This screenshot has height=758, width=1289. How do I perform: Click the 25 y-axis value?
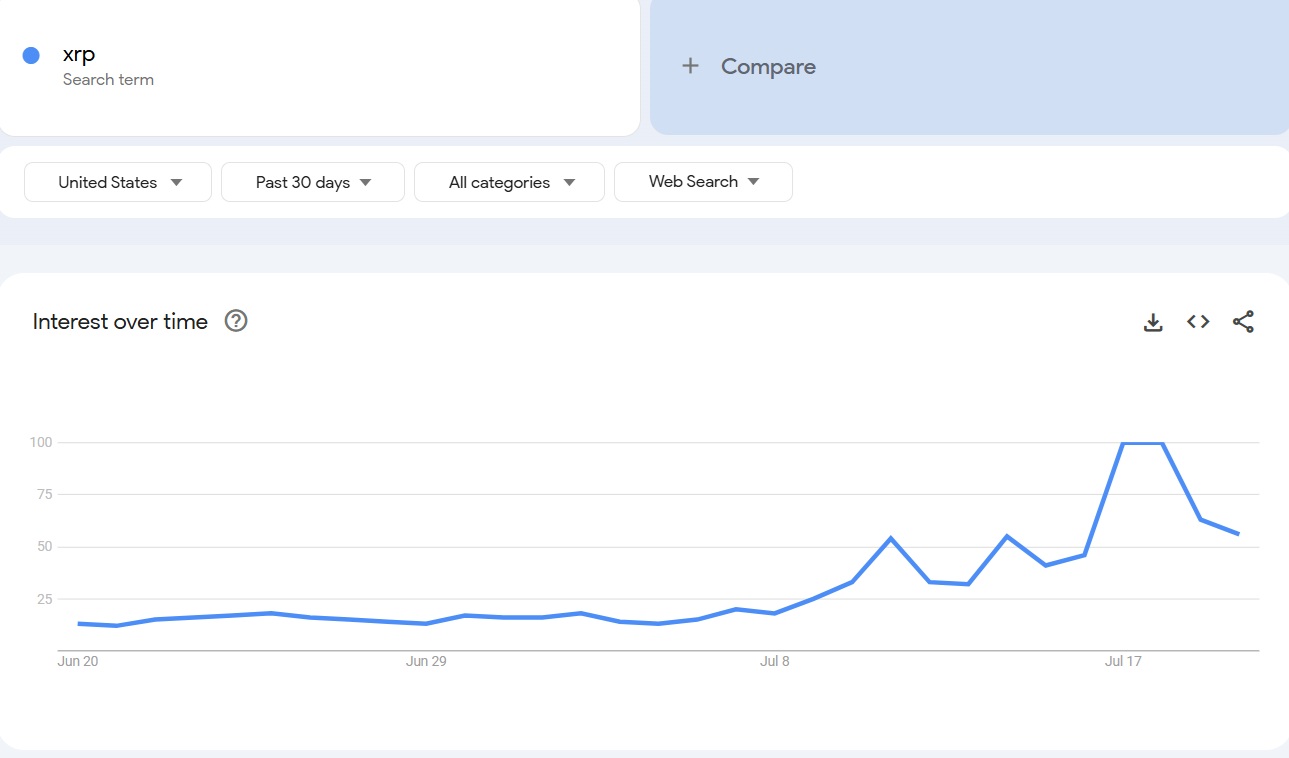[x=45, y=599]
